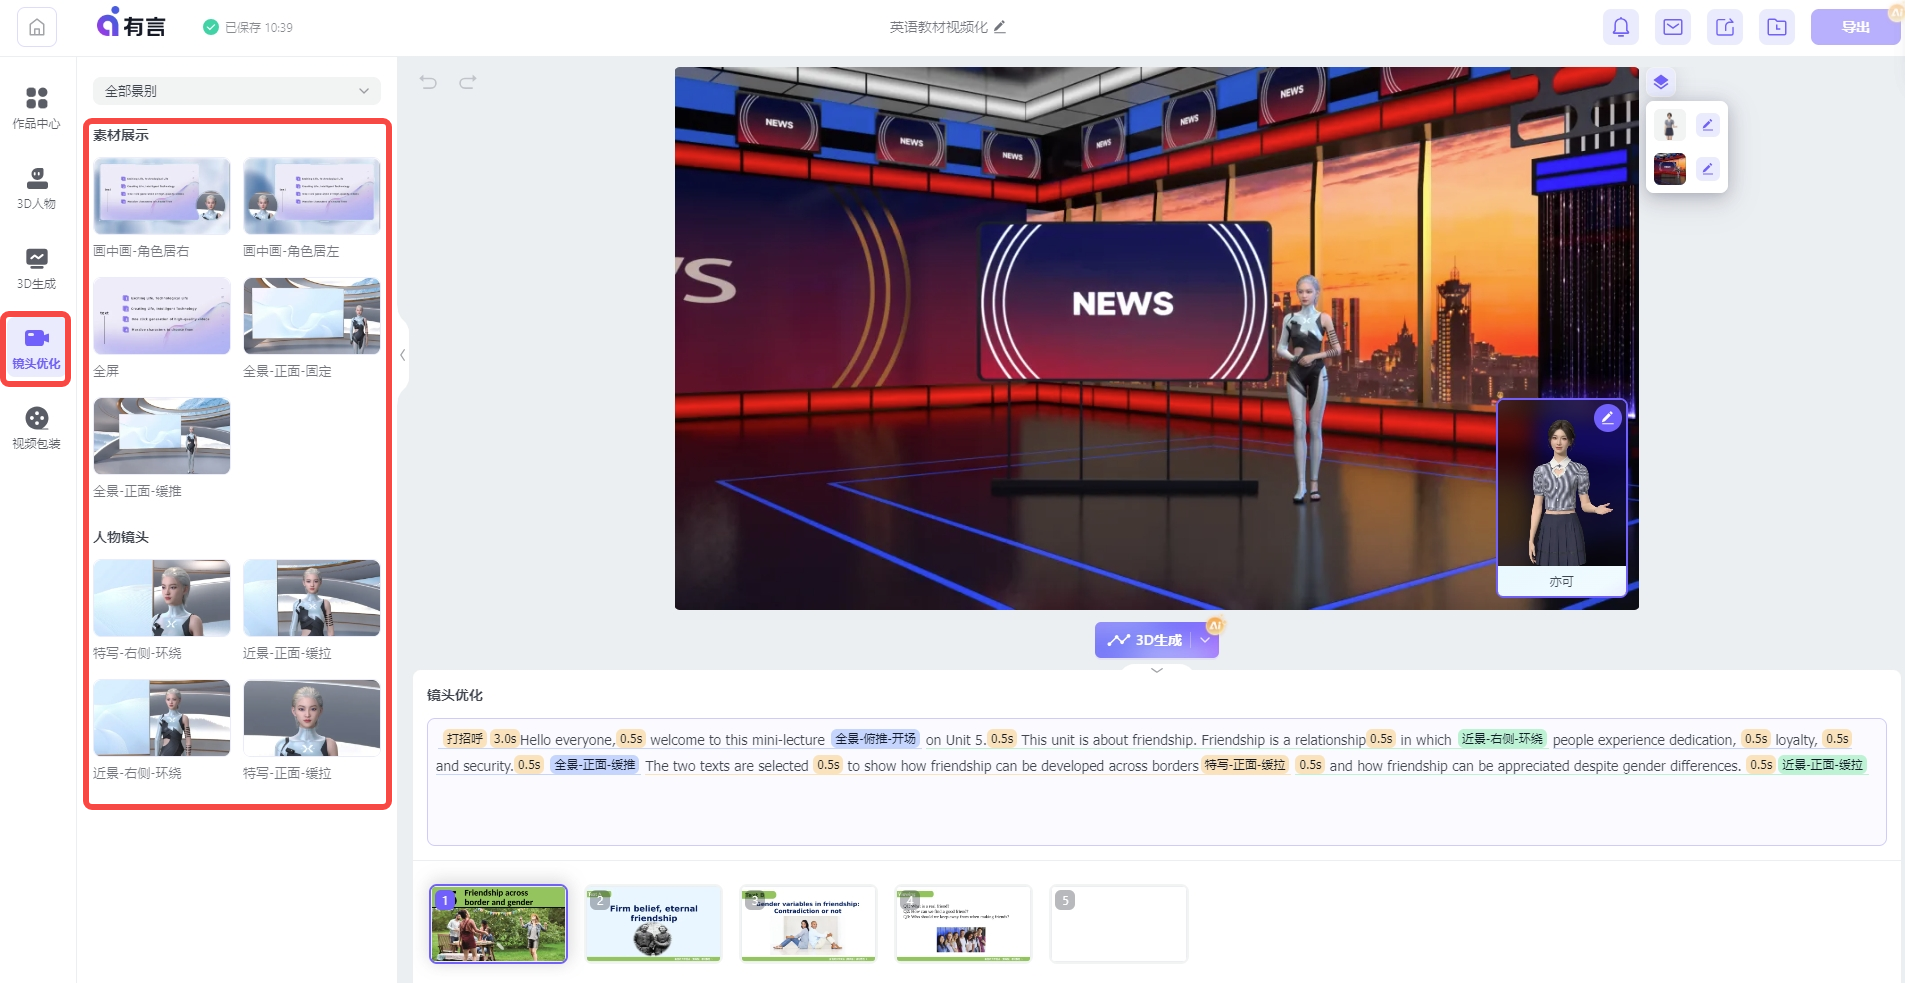Click the 人物镜头 section heading
The height and width of the screenshot is (983, 1905).
[121, 537]
